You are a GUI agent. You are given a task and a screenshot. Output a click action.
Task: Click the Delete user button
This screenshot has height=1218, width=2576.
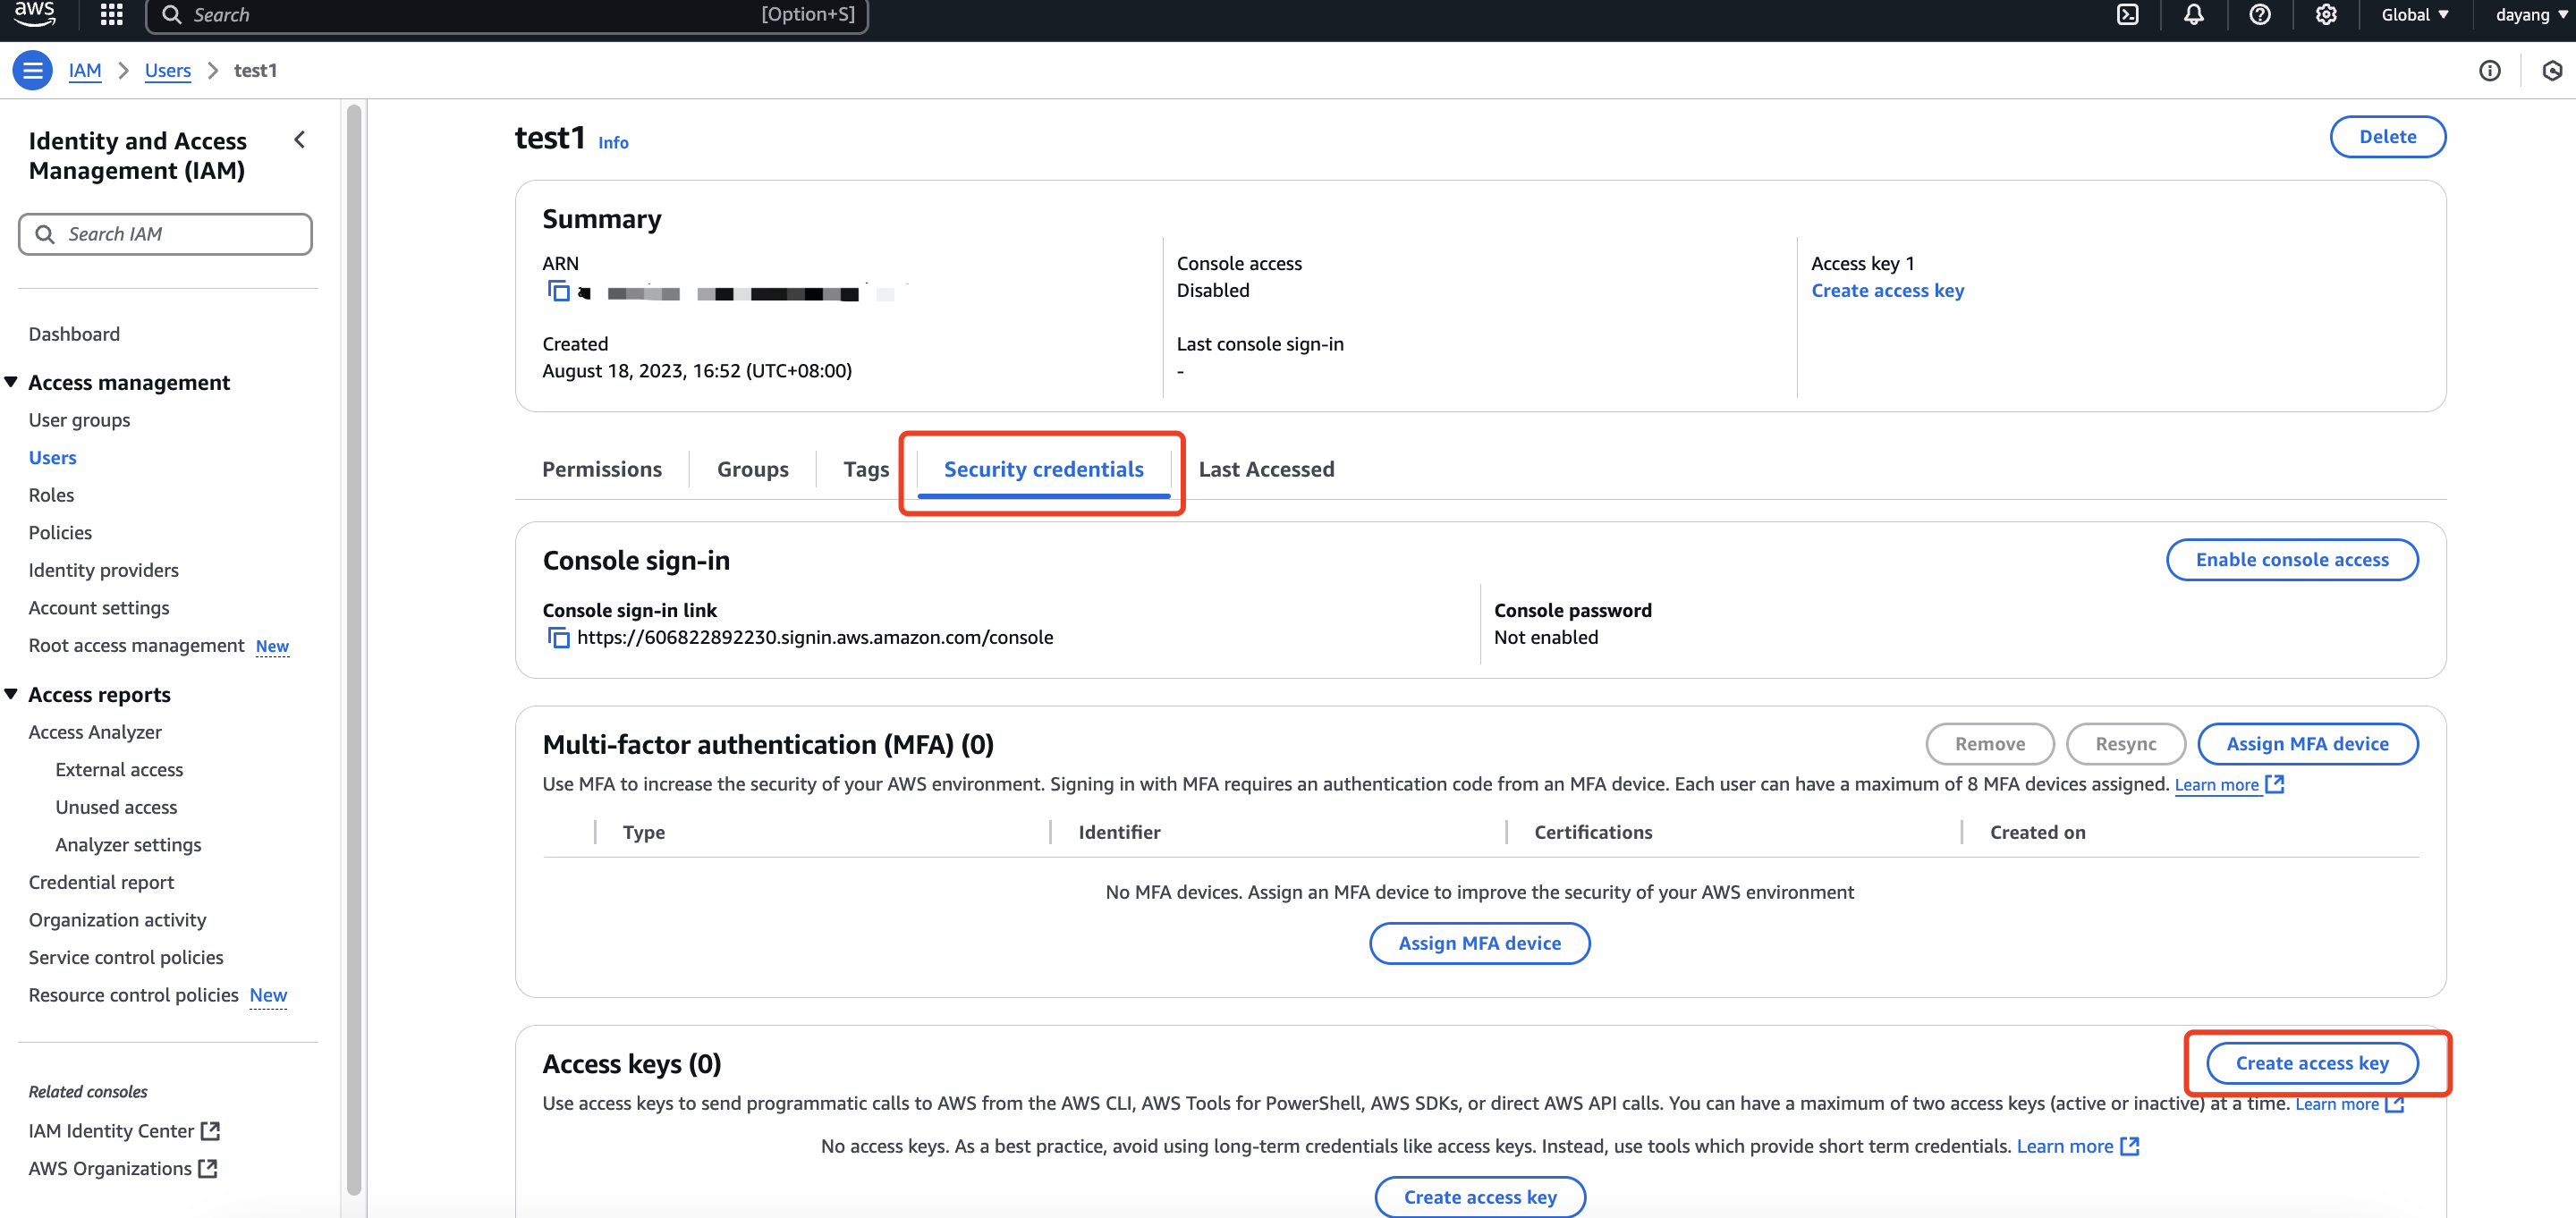[2387, 137]
